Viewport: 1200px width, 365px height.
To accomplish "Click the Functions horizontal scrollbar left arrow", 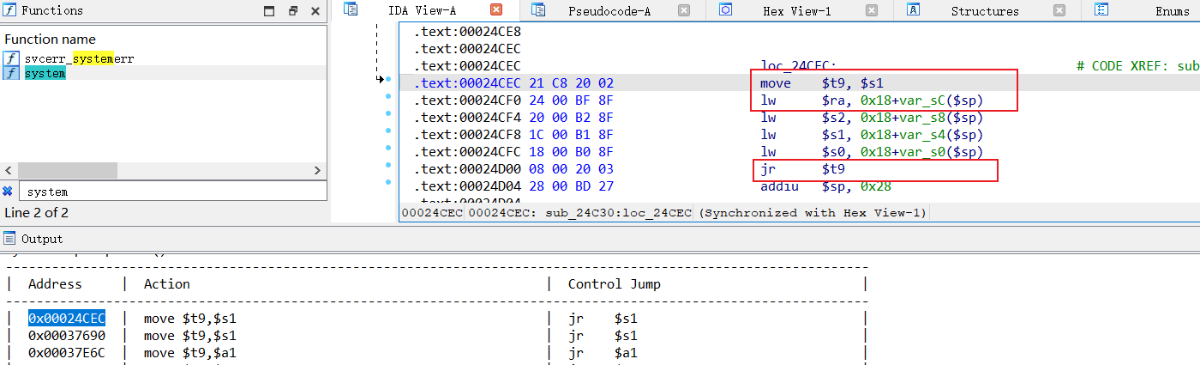I will coord(9,171).
